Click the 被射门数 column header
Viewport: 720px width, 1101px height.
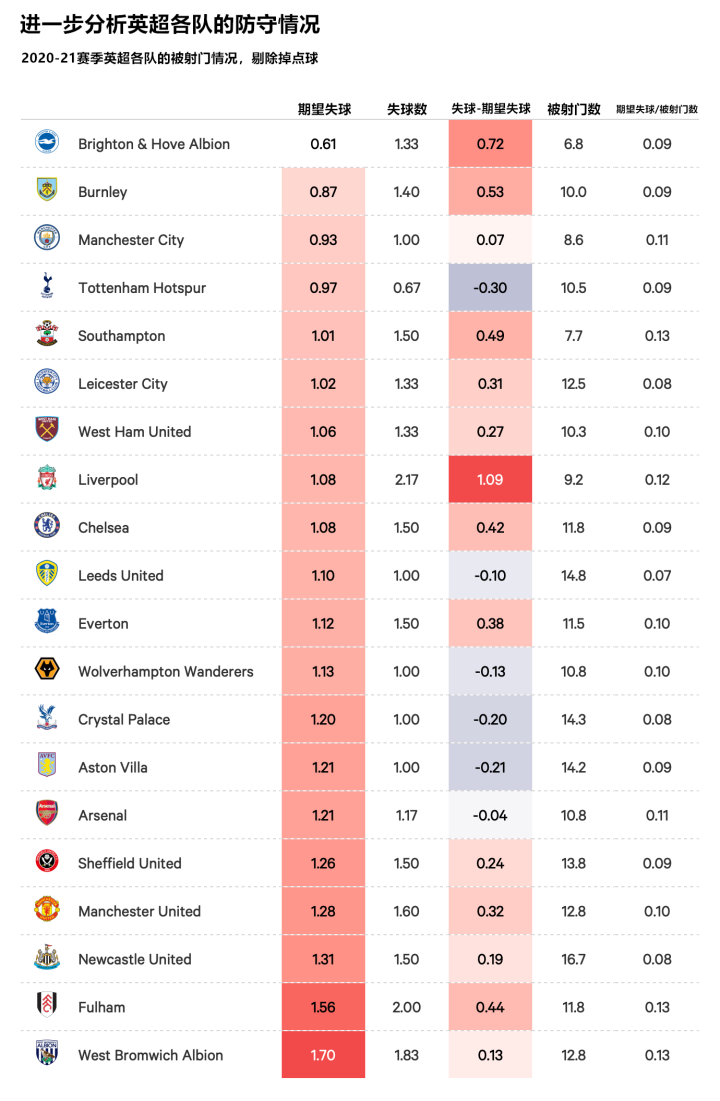pos(574,109)
